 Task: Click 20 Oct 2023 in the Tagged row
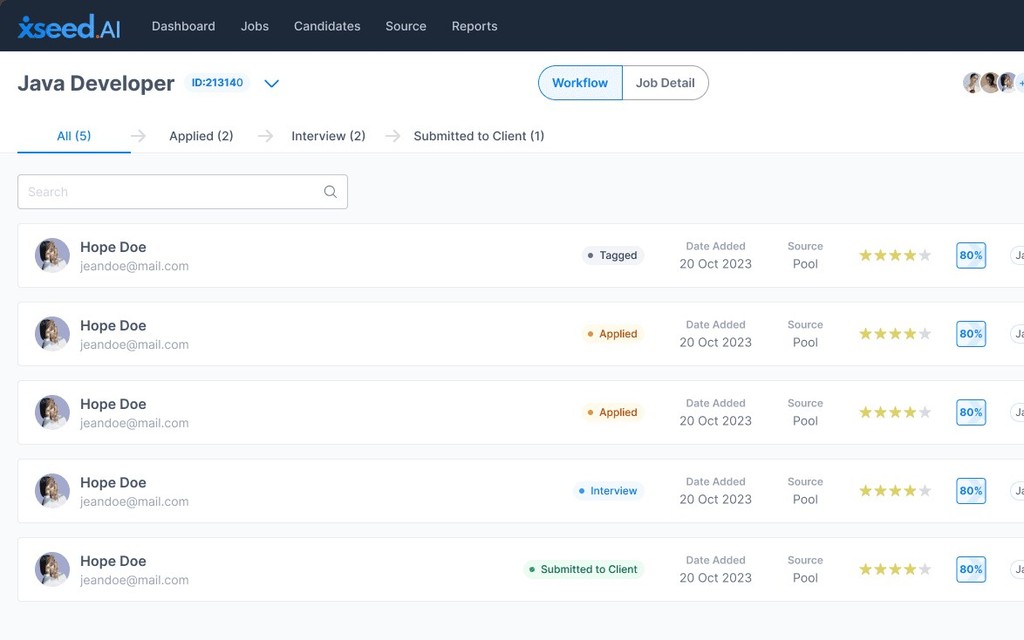pyautogui.click(x=716, y=264)
